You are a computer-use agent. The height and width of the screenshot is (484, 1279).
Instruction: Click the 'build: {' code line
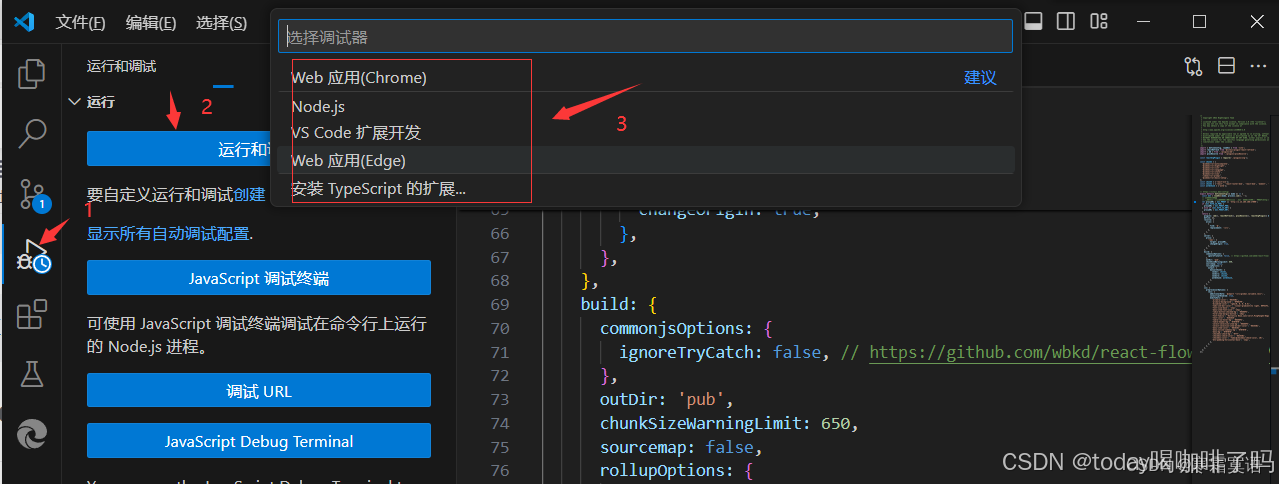point(617,304)
